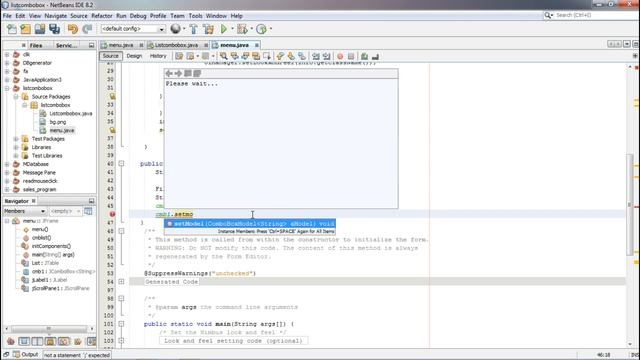Click the Navigator horizontal scrollbar thumb
Screen dimensions: 640x360
click(49, 329)
